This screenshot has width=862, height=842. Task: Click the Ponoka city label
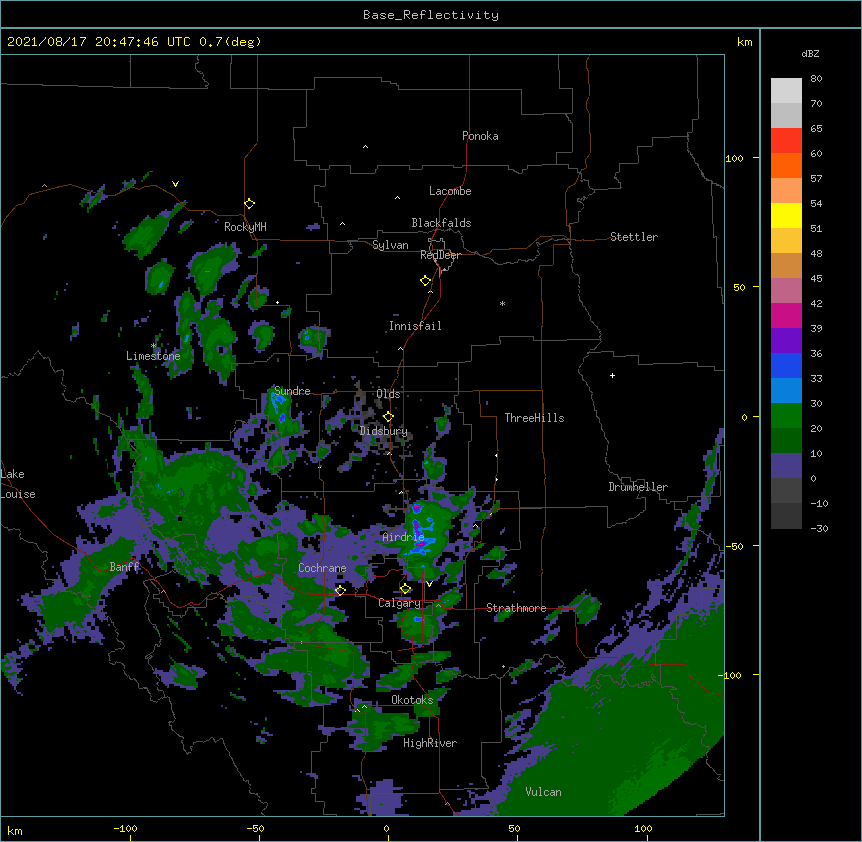[x=480, y=136]
